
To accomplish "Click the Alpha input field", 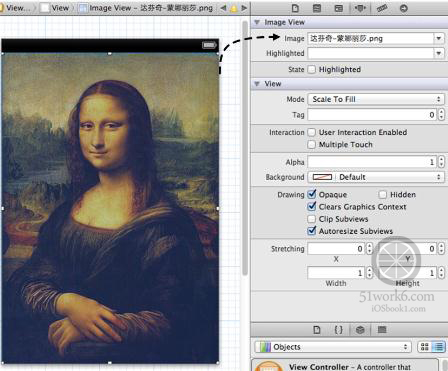I will pyautogui.click(x=373, y=162).
